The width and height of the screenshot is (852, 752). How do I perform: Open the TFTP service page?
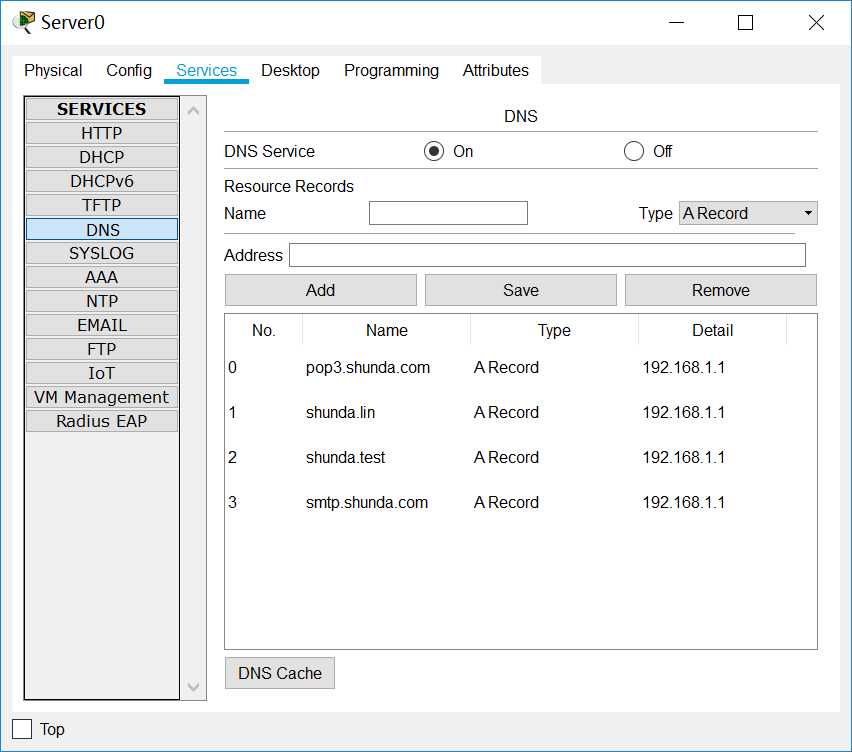tap(102, 205)
